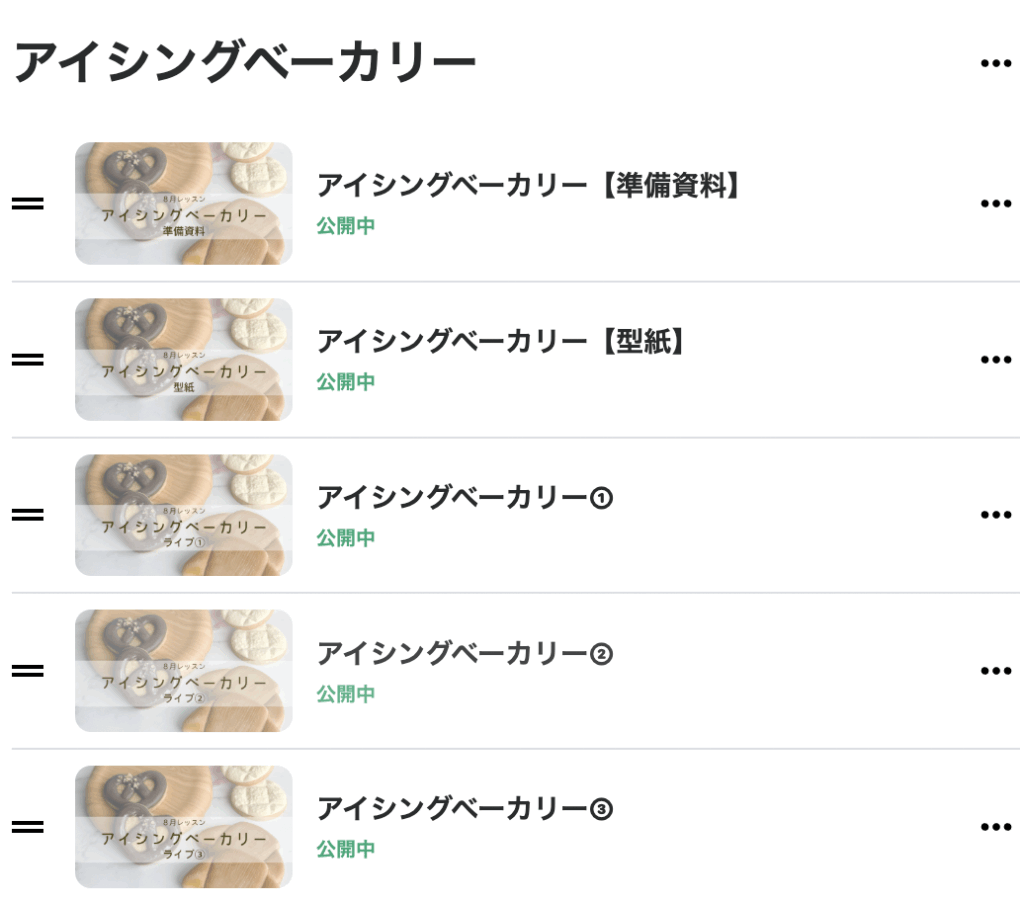1024x901 pixels.
Task: Grab the reorder handle of 【型紙】 row
Action: click(28, 360)
